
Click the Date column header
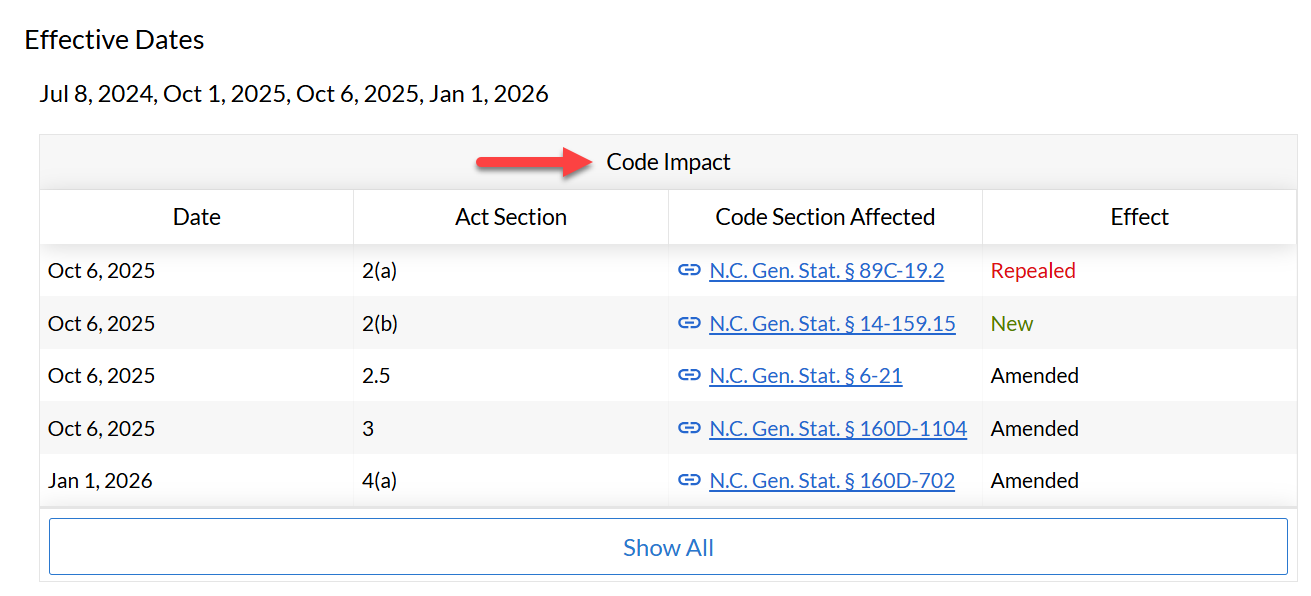[197, 217]
